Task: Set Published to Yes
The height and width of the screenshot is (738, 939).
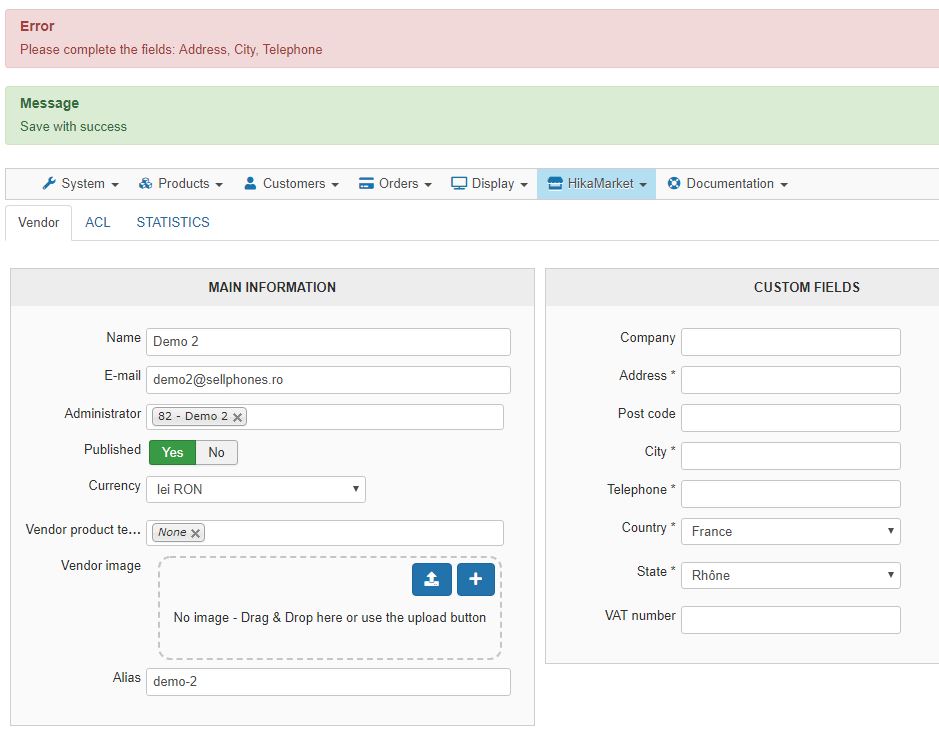Action: (172, 452)
